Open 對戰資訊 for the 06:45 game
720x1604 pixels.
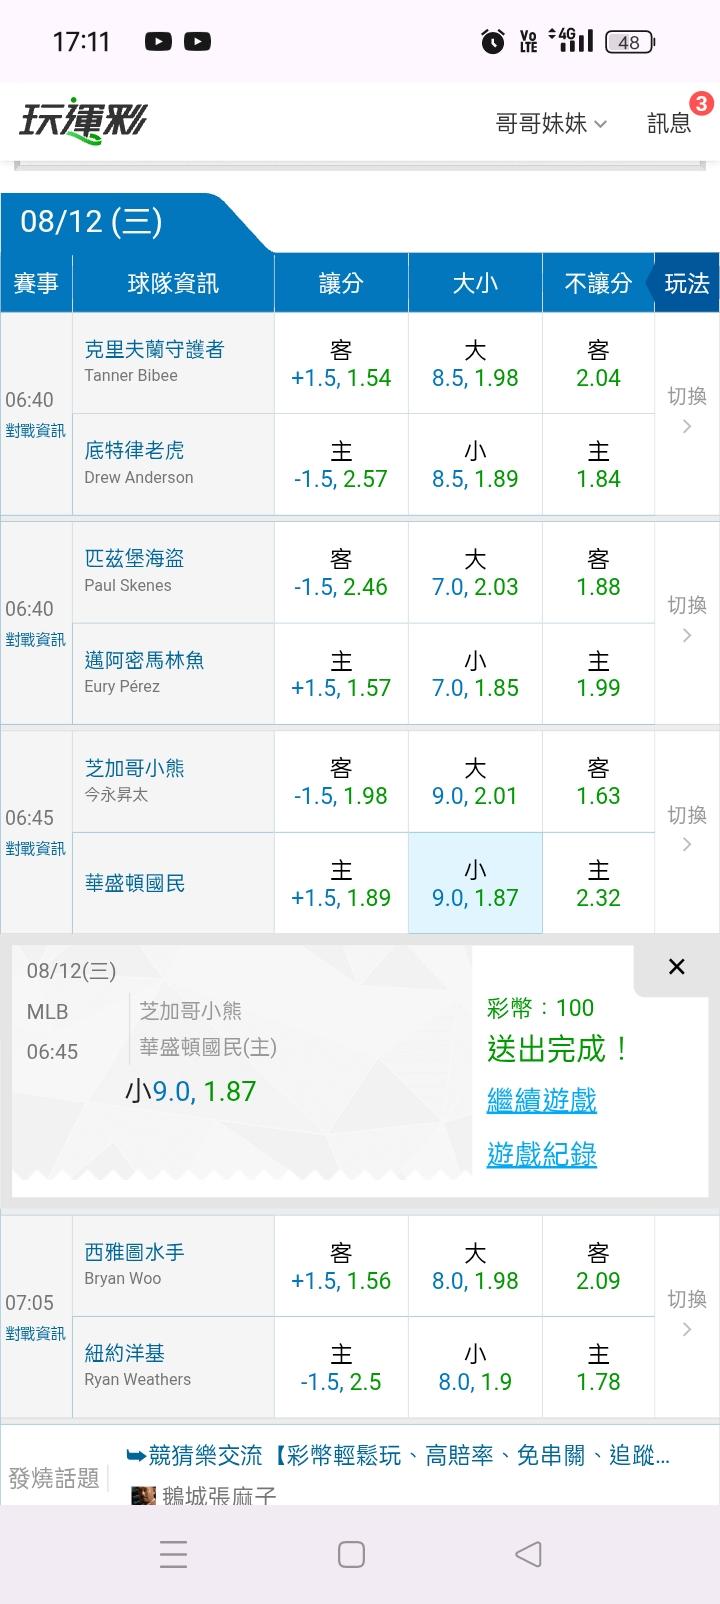pyautogui.click(x=35, y=849)
